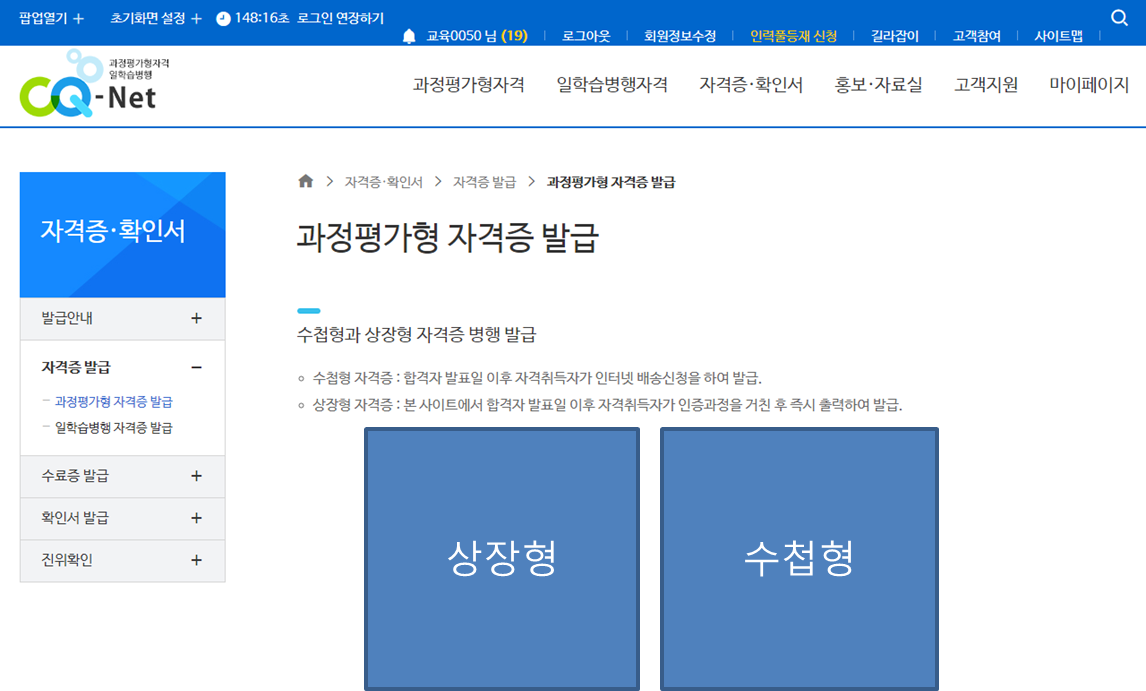Open 일학습병행자격 main menu
Screen dimensions: 1146x691
612,85
